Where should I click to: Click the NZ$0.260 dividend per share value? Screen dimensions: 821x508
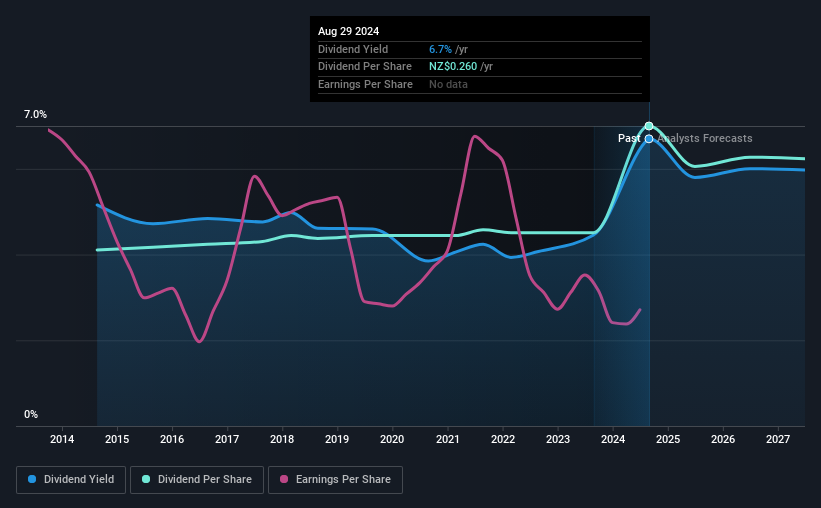coord(453,67)
